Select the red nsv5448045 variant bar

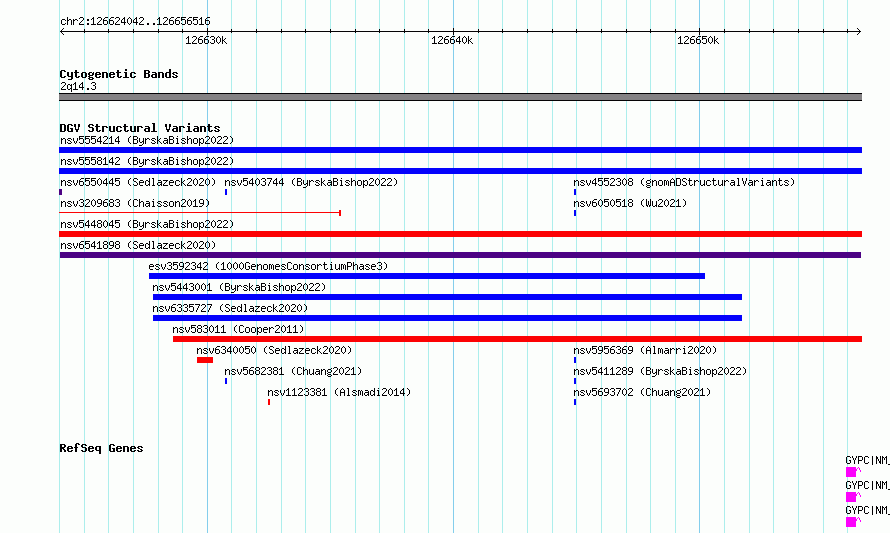[x=460, y=234]
